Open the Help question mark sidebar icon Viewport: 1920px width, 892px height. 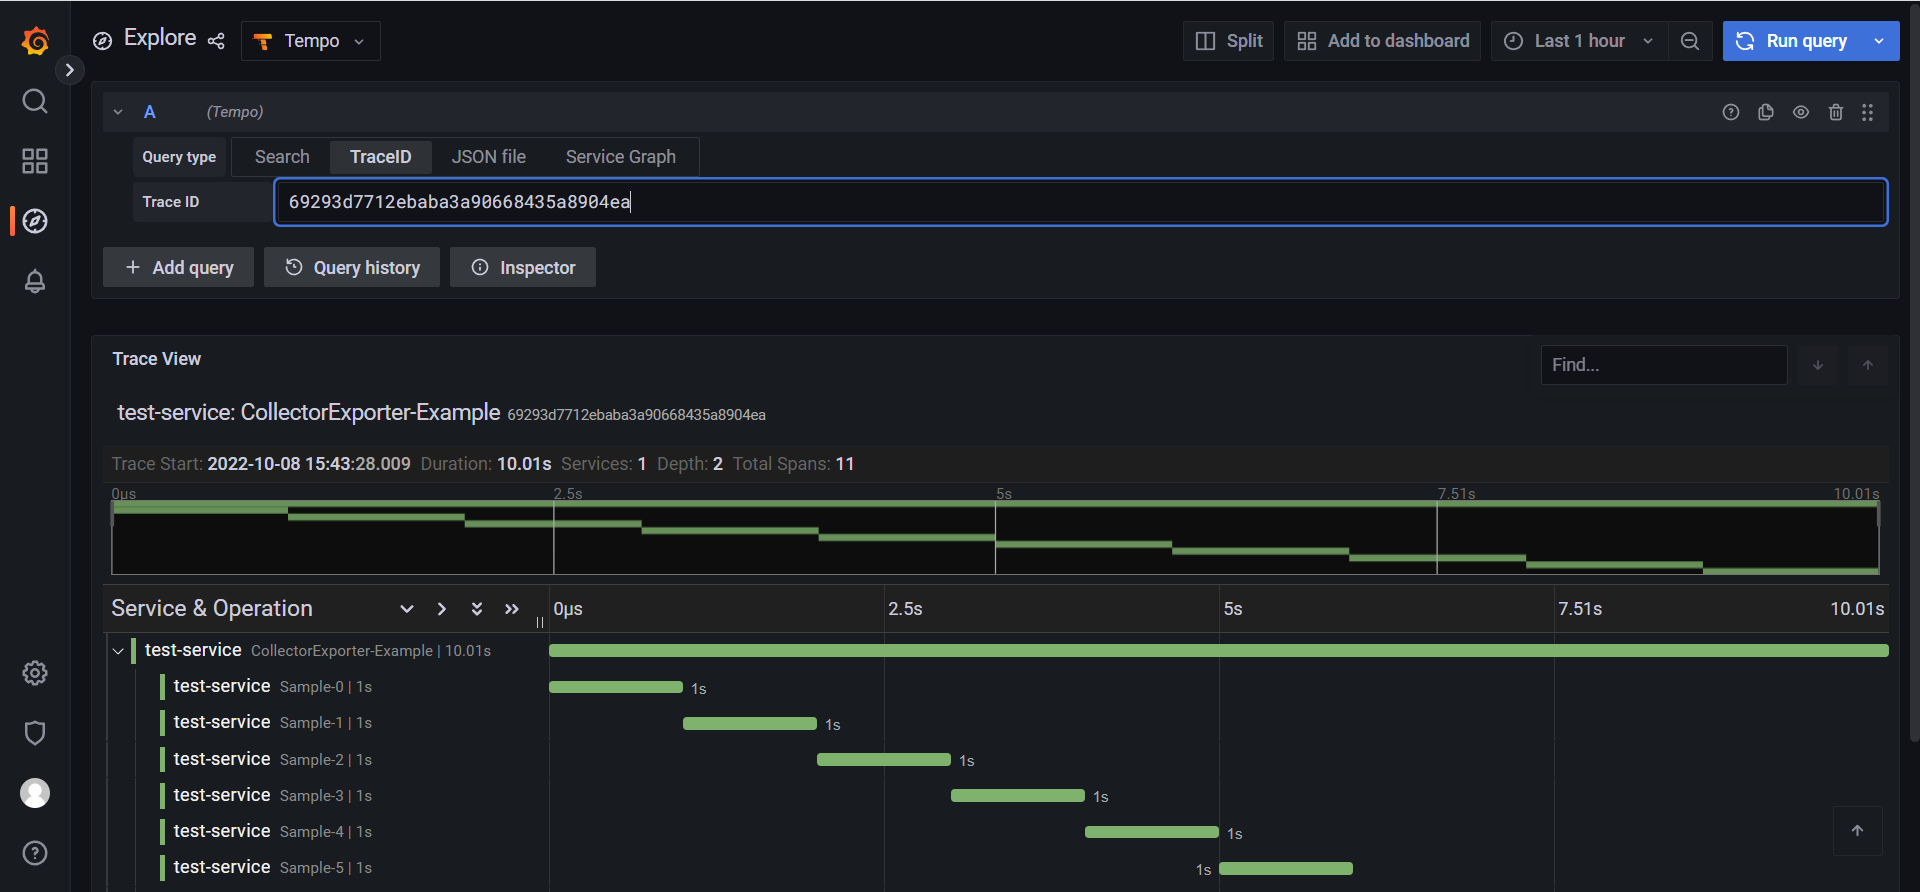click(x=35, y=853)
